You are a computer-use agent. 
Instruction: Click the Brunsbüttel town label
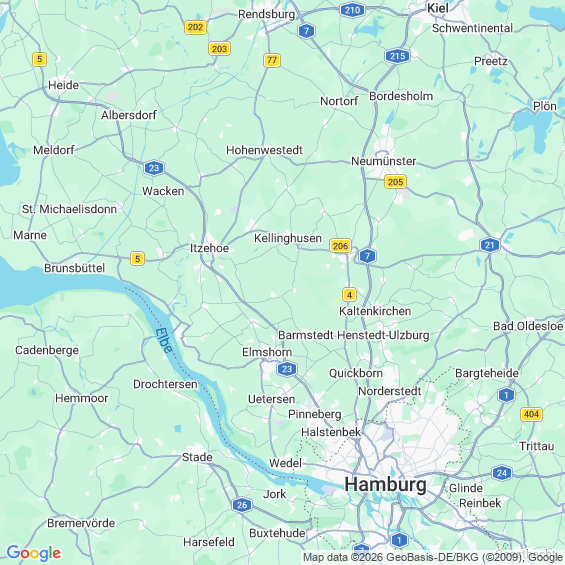tap(75, 268)
